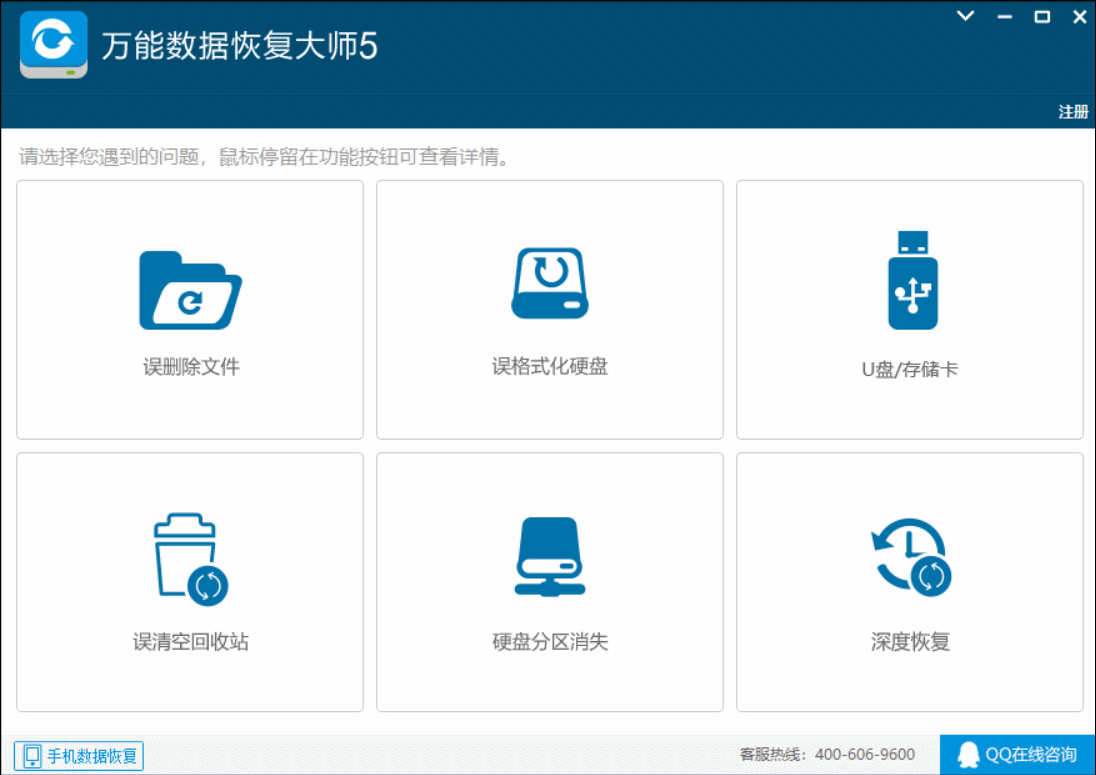Viewport: 1096px width, 775px height.
Task: Minimize the recovery app window
Action: point(1004,17)
